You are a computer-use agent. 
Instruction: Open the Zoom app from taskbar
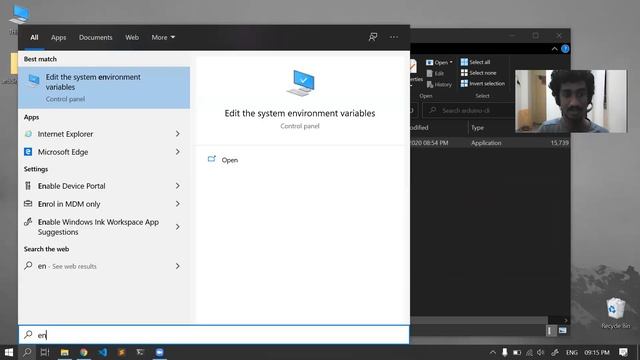coord(160,352)
